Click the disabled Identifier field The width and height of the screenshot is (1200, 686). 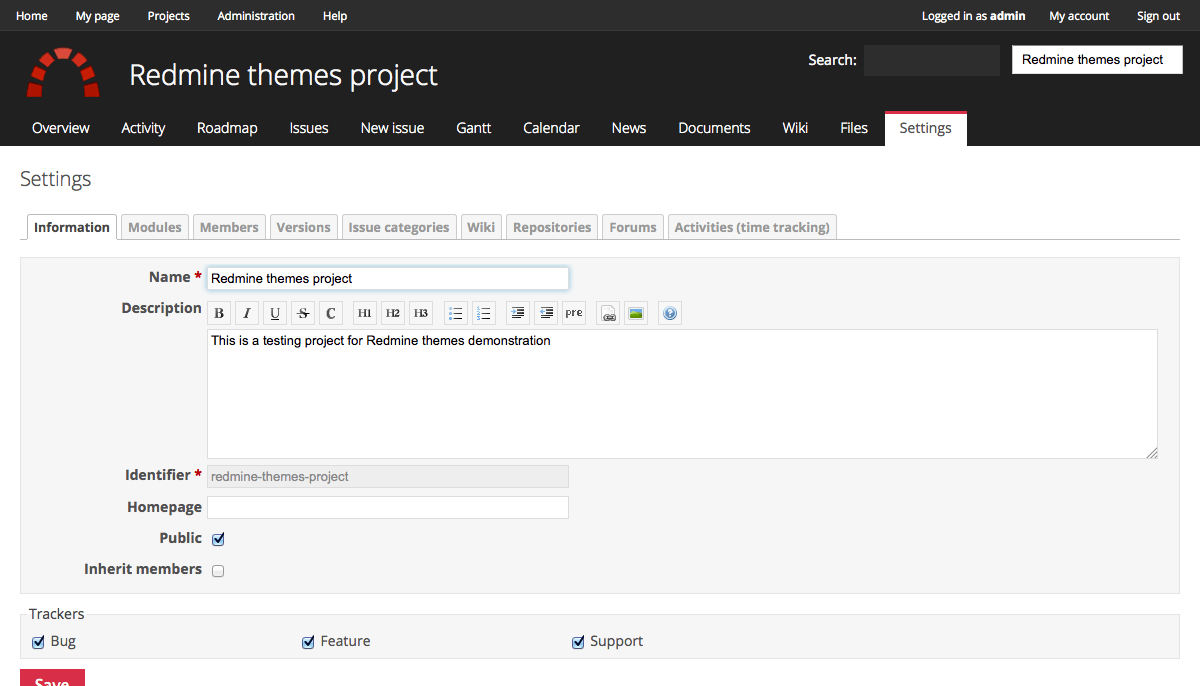pos(388,476)
